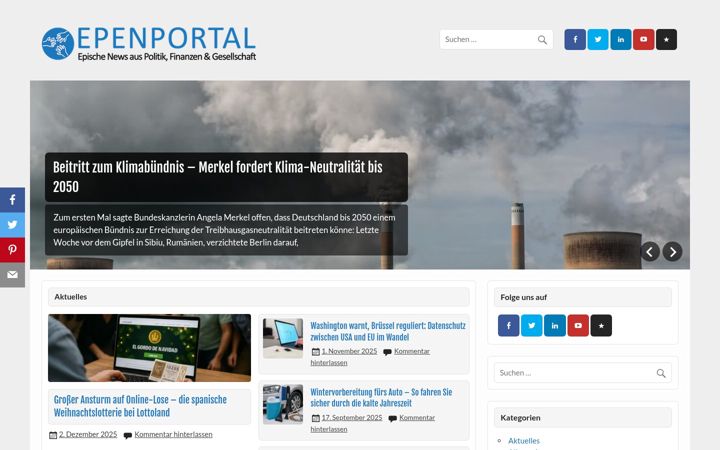Screen dimensions: 720x450
Task: Click the tagline Epische News aus Politik
Action: click(167, 57)
